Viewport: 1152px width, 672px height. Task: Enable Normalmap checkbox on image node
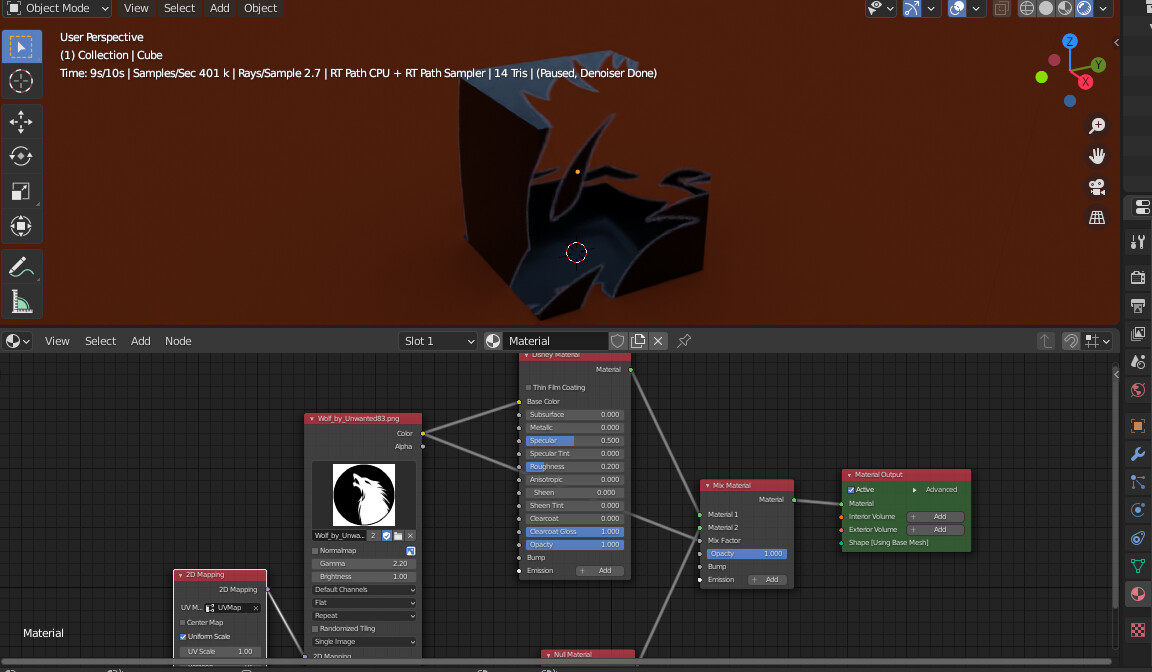click(x=315, y=551)
